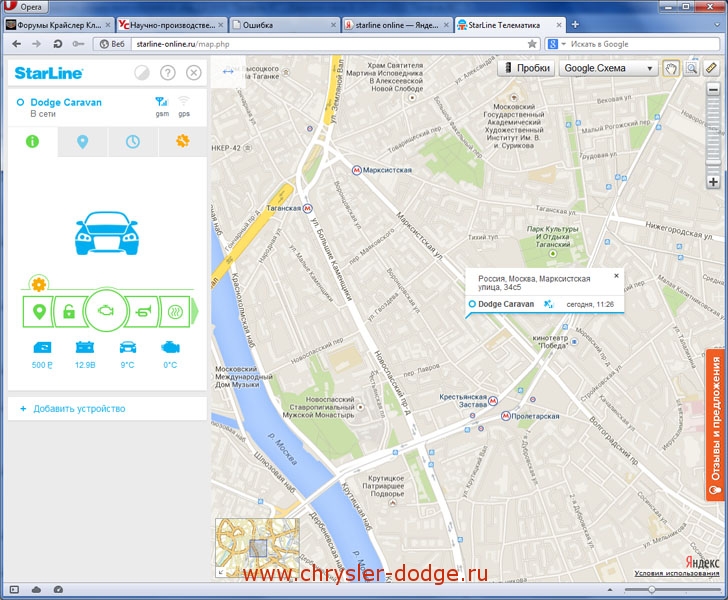Image resolution: width=728 pixels, height=600 pixels.
Task: Toggle the theme contrast circle icon
Action: 142,72
